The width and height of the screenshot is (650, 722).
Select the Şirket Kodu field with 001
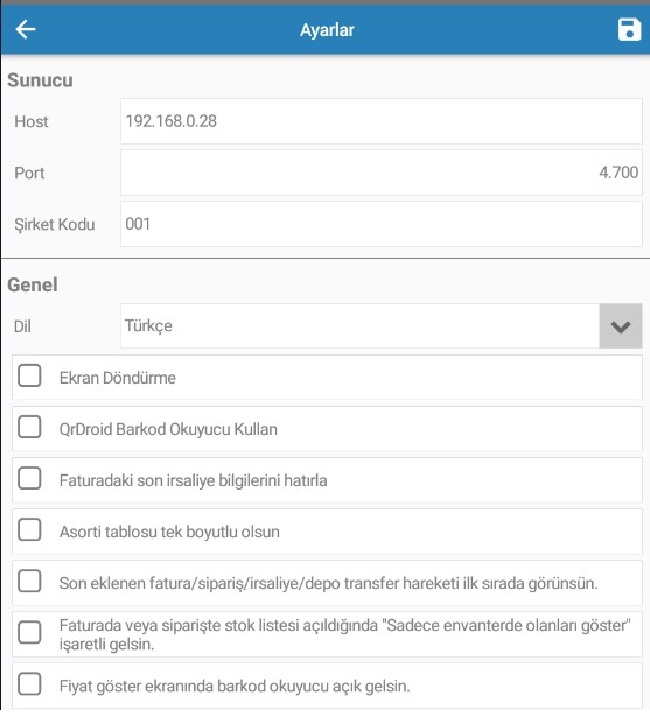click(381, 224)
